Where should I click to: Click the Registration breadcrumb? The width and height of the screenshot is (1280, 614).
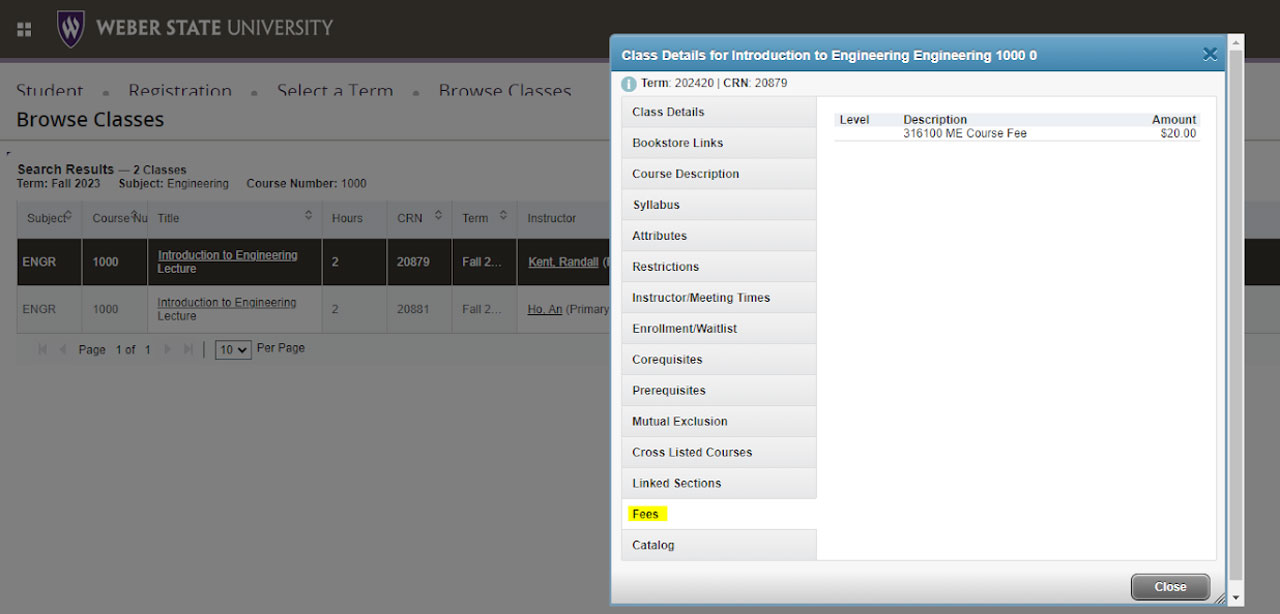[180, 91]
